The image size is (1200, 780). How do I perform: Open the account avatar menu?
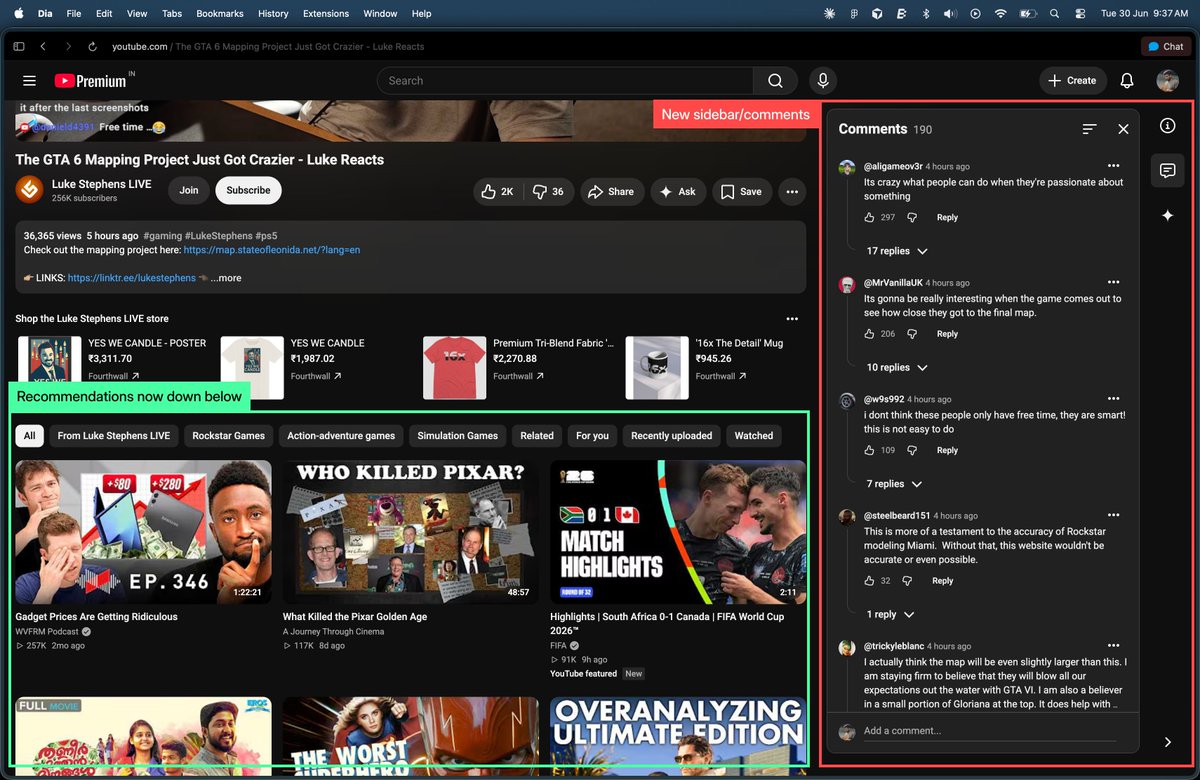(1167, 81)
